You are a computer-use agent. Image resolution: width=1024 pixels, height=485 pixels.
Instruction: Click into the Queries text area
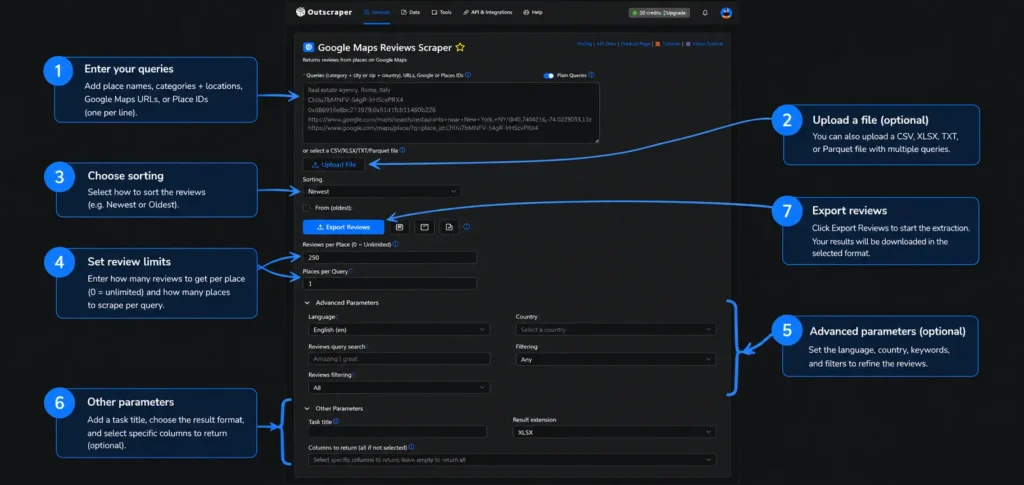coord(451,113)
